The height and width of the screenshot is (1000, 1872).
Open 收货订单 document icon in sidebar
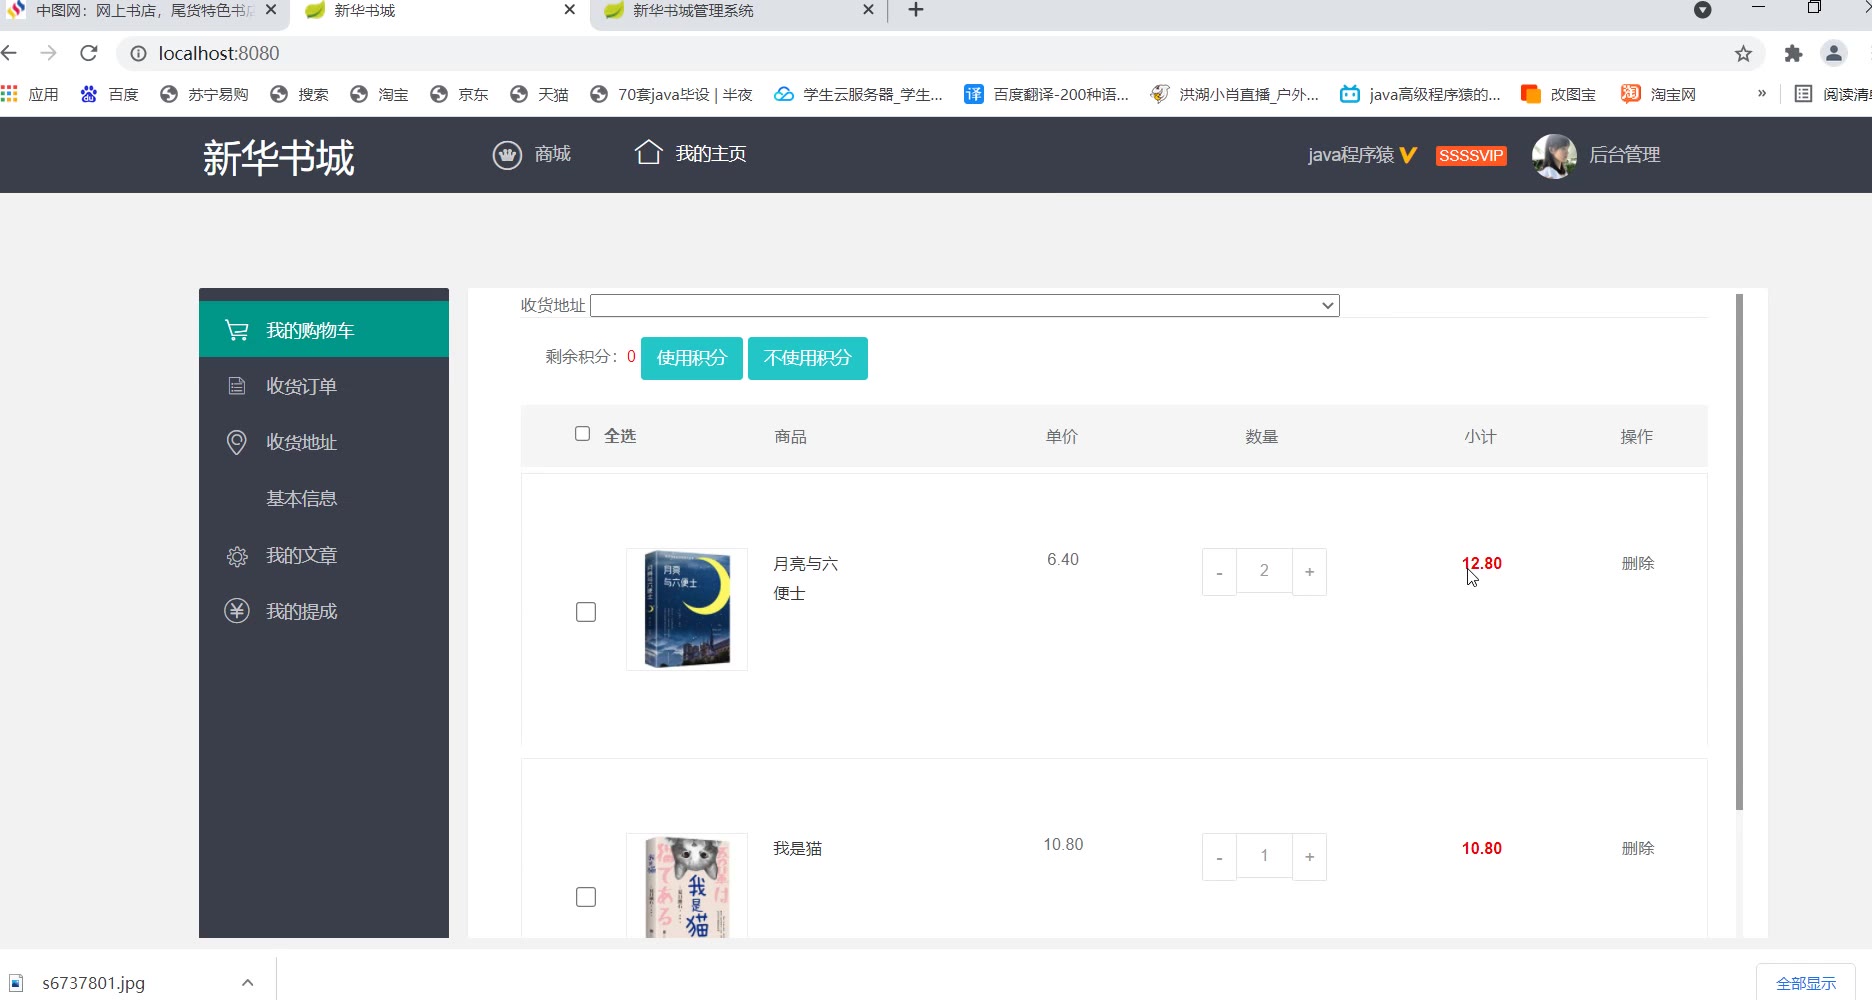(237, 386)
